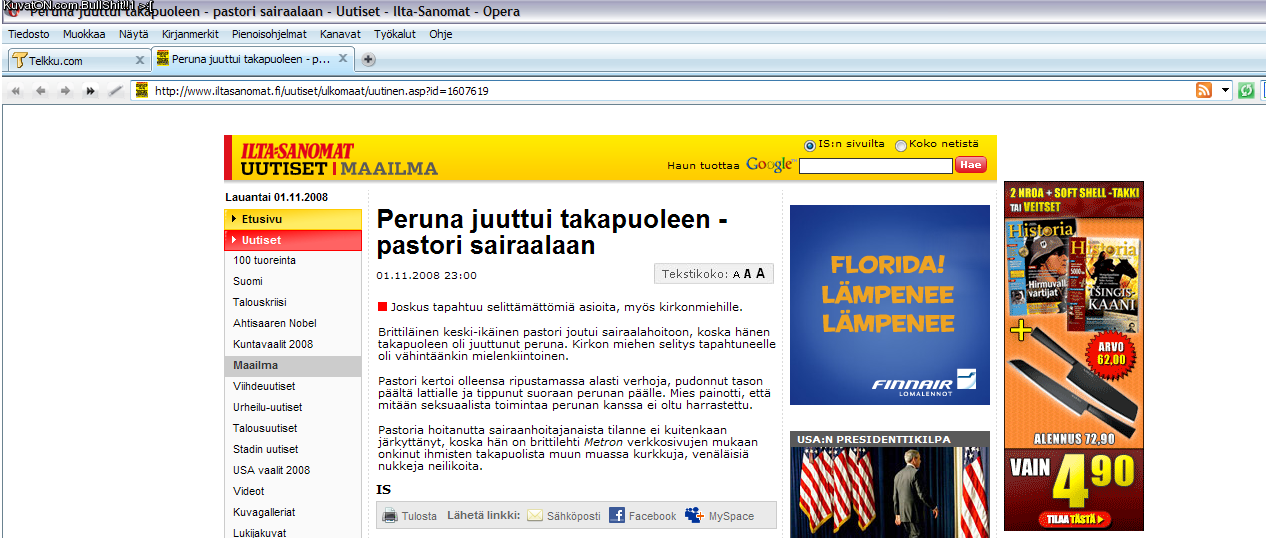Screen dimensions: 1266x538
Task: Click the green reload icon
Action: [1246, 90]
